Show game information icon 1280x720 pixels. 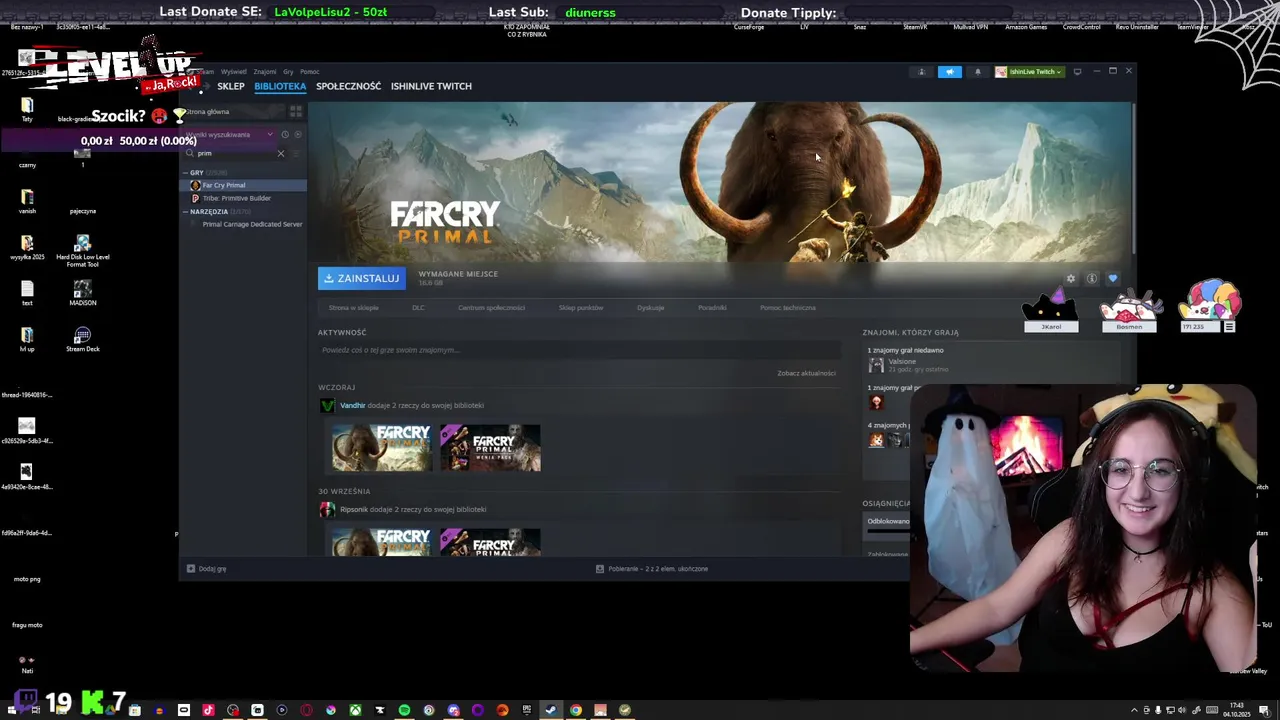coord(1092,279)
